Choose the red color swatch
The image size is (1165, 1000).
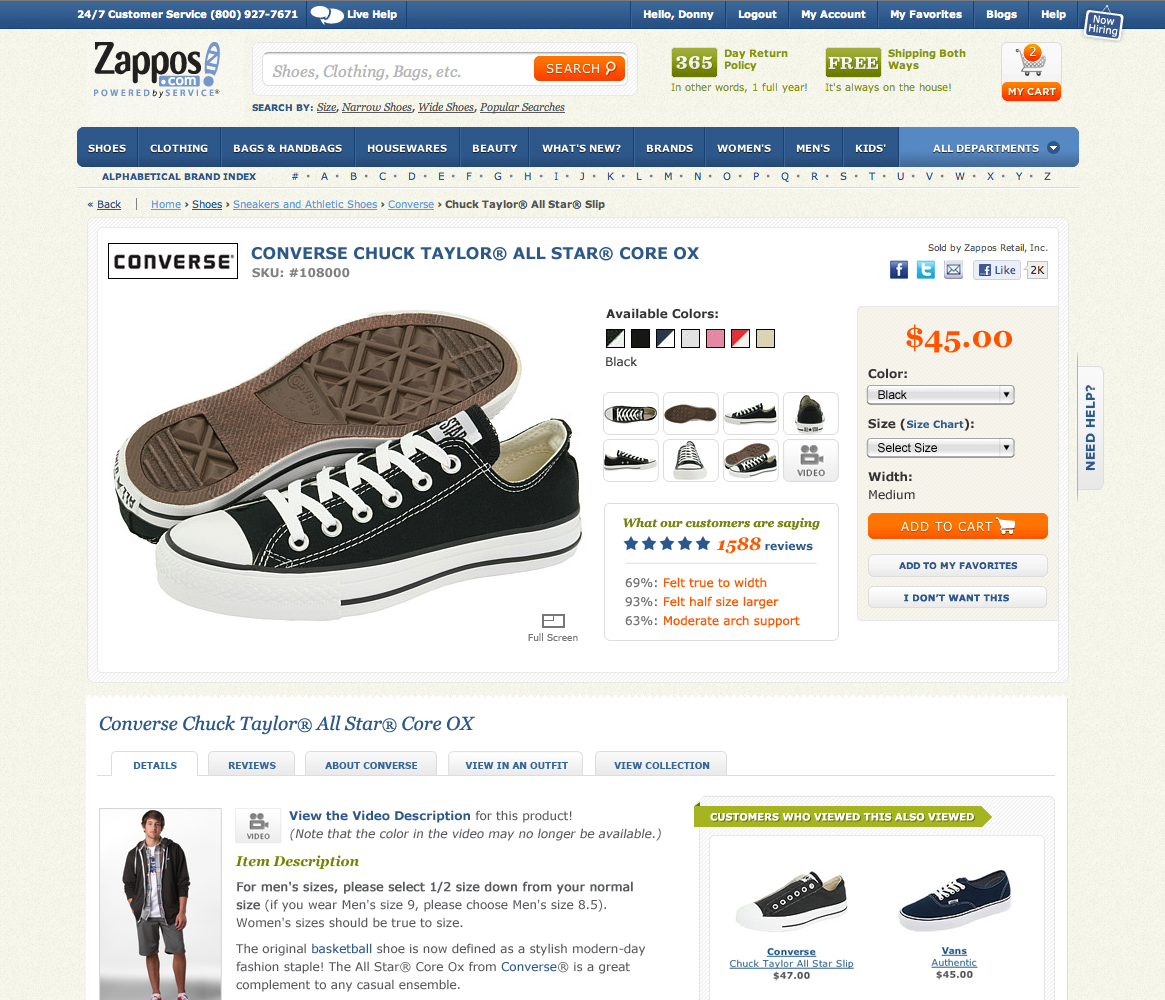pos(741,339)
